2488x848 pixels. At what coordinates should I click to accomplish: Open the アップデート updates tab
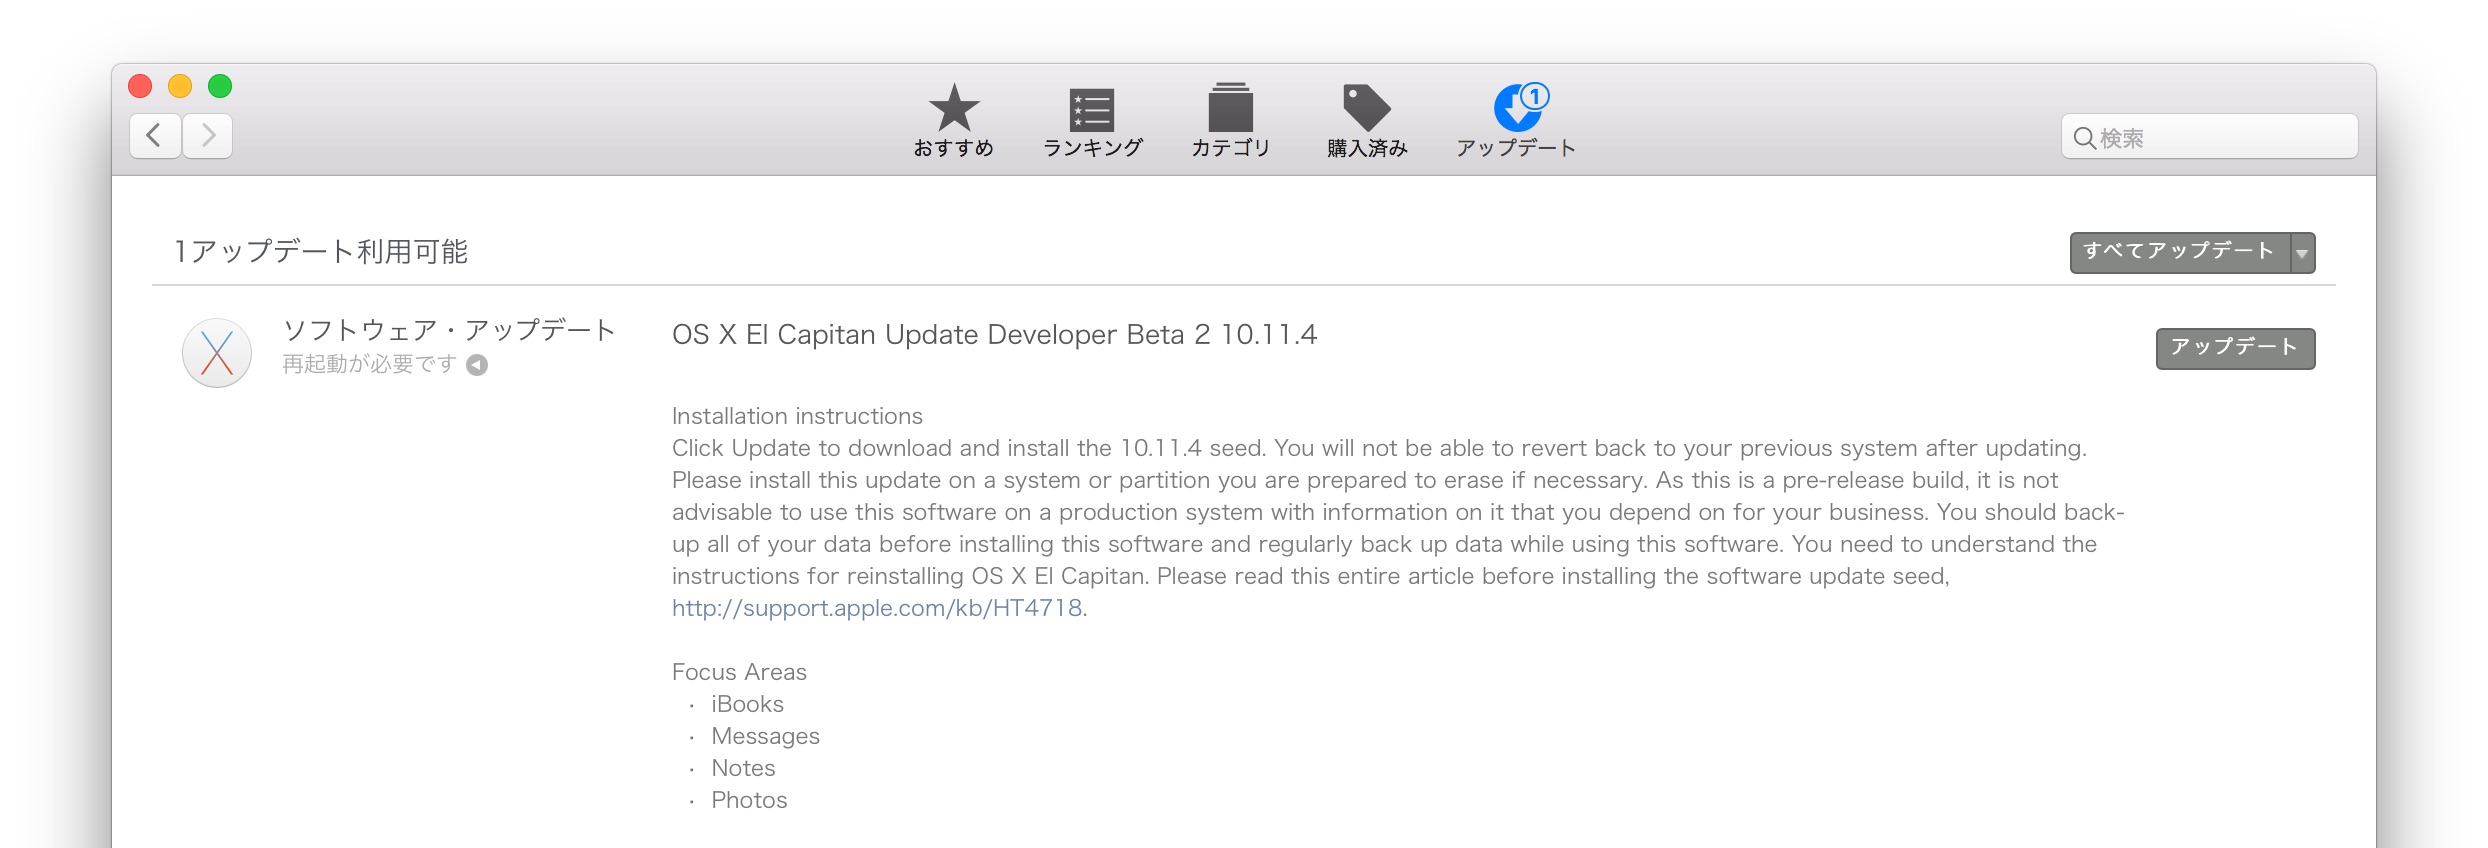pos(1516,121)
